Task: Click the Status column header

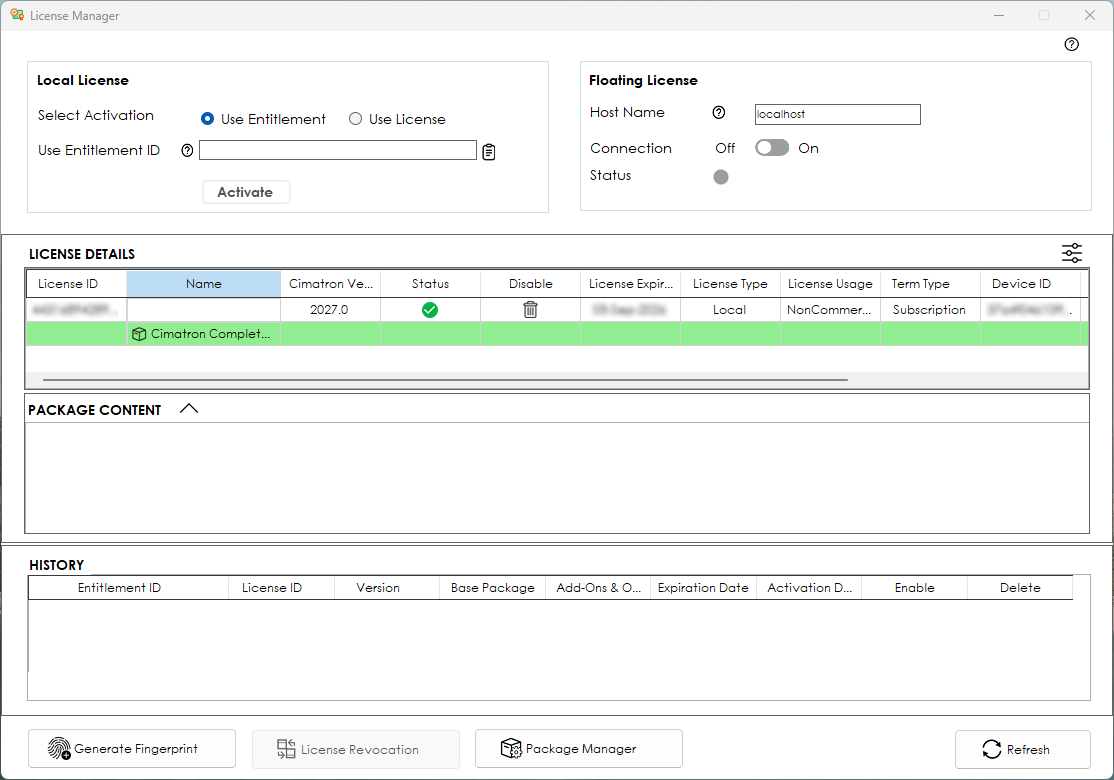Action: click(x=431, y=283)
